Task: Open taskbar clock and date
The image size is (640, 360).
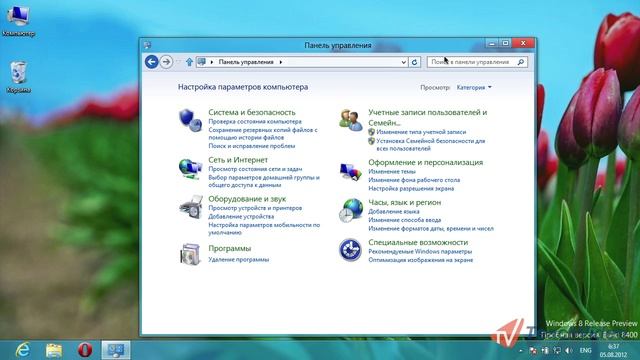Action: [x=614, y=350]
